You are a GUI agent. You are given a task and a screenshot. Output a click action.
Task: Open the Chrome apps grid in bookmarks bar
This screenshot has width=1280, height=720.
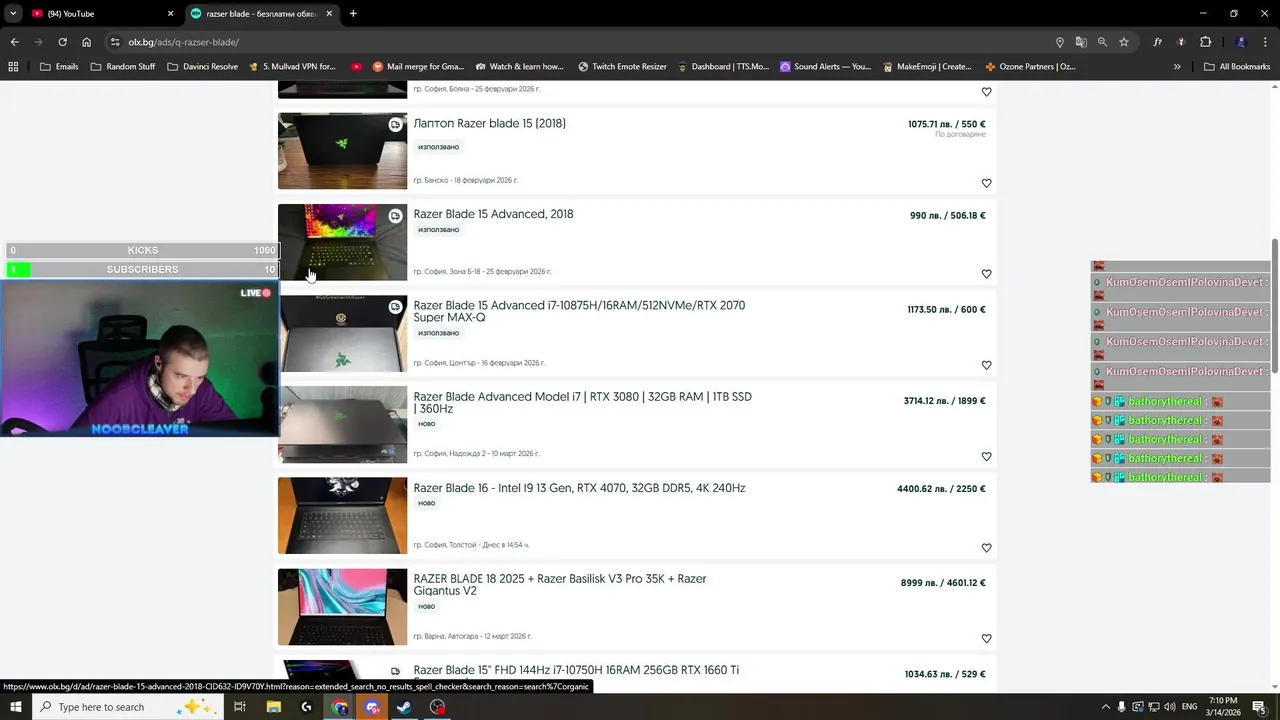[x=13, y=67]
